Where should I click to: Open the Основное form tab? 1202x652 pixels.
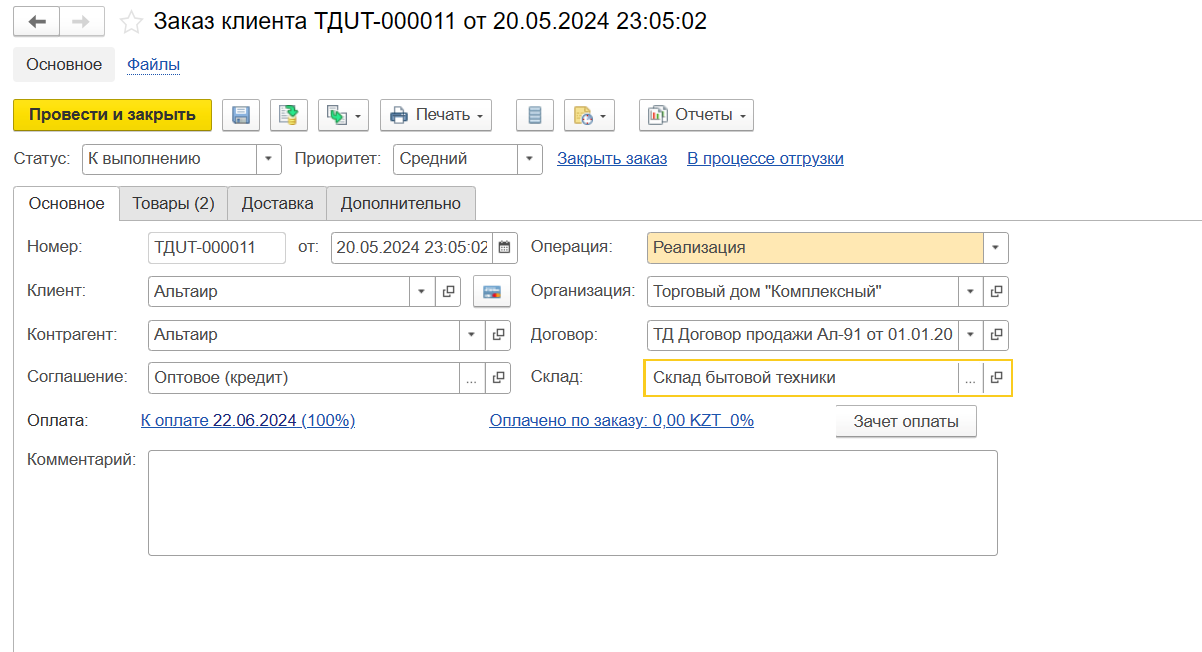point(66,203)
